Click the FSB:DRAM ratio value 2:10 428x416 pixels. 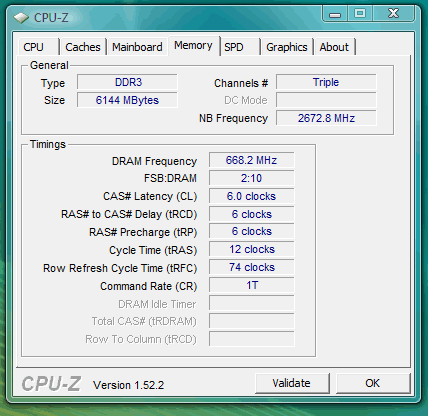pyautogui.click(x=252, y=178)
